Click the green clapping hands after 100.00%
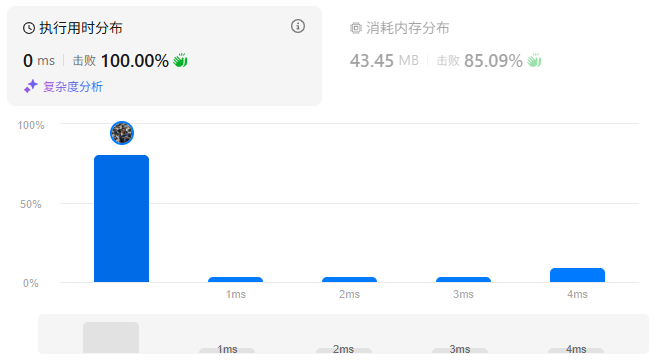Viewport: 659px width, 361px height. (x=180, y=61)
